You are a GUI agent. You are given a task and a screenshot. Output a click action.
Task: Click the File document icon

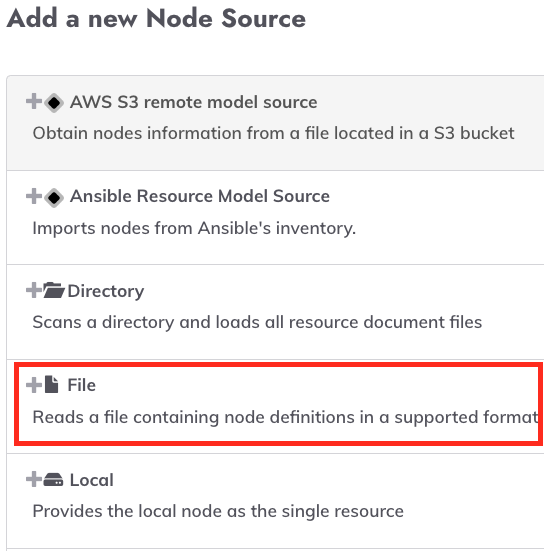(x=52, y=384)
